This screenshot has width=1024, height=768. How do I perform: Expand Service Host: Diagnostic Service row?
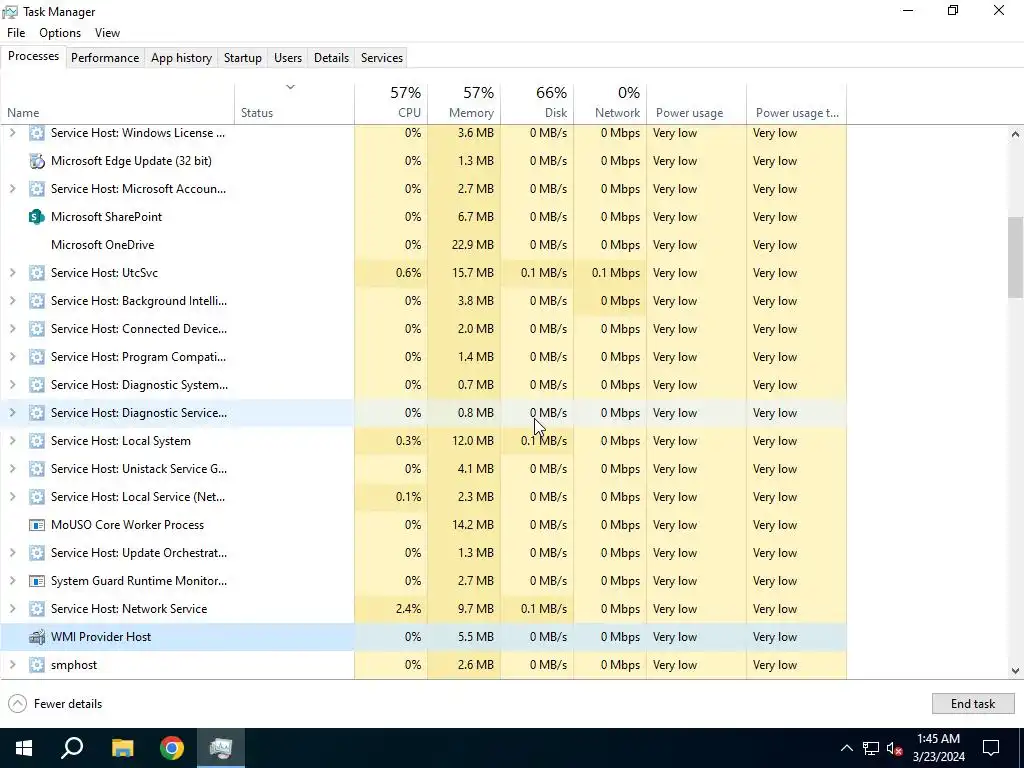pos(12,413)
